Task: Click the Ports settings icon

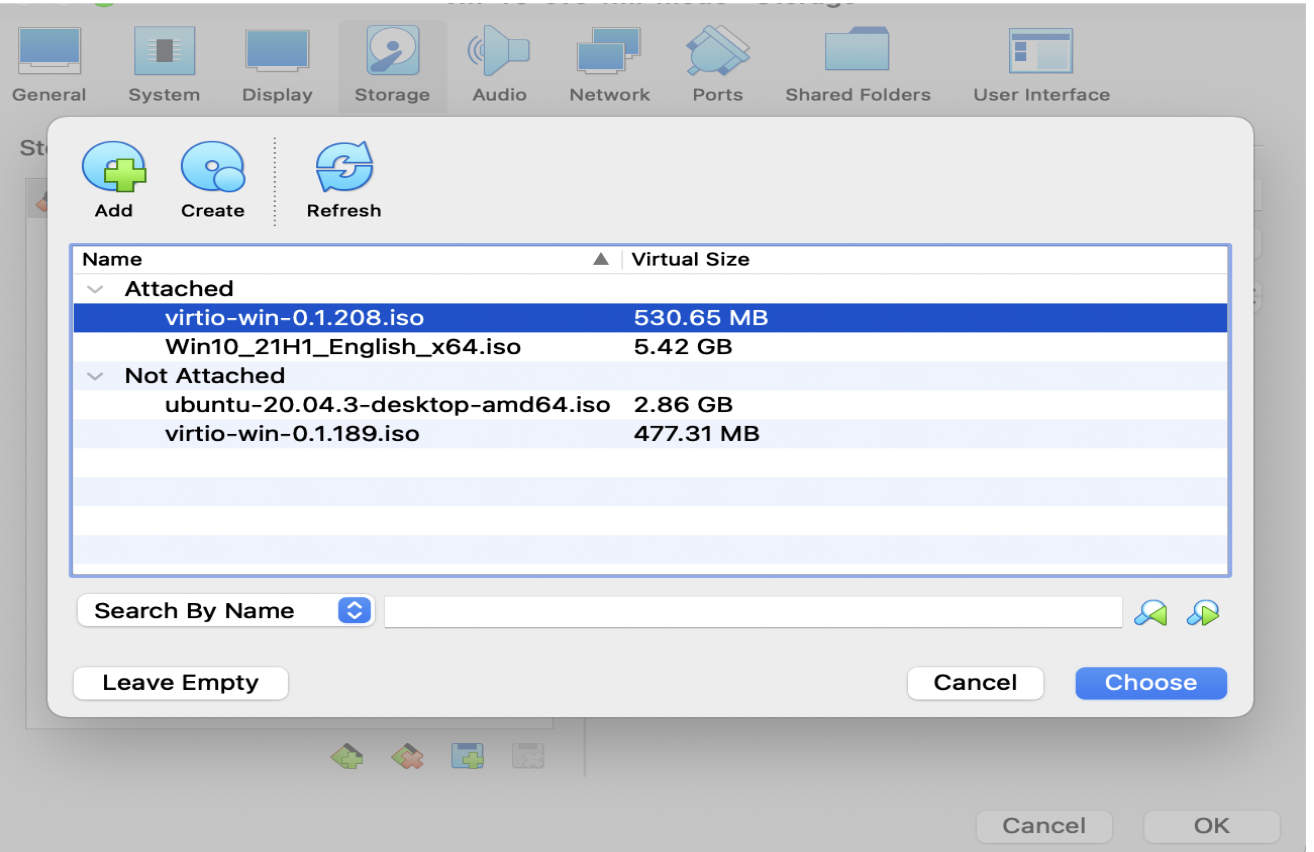Action: (717, 62)
